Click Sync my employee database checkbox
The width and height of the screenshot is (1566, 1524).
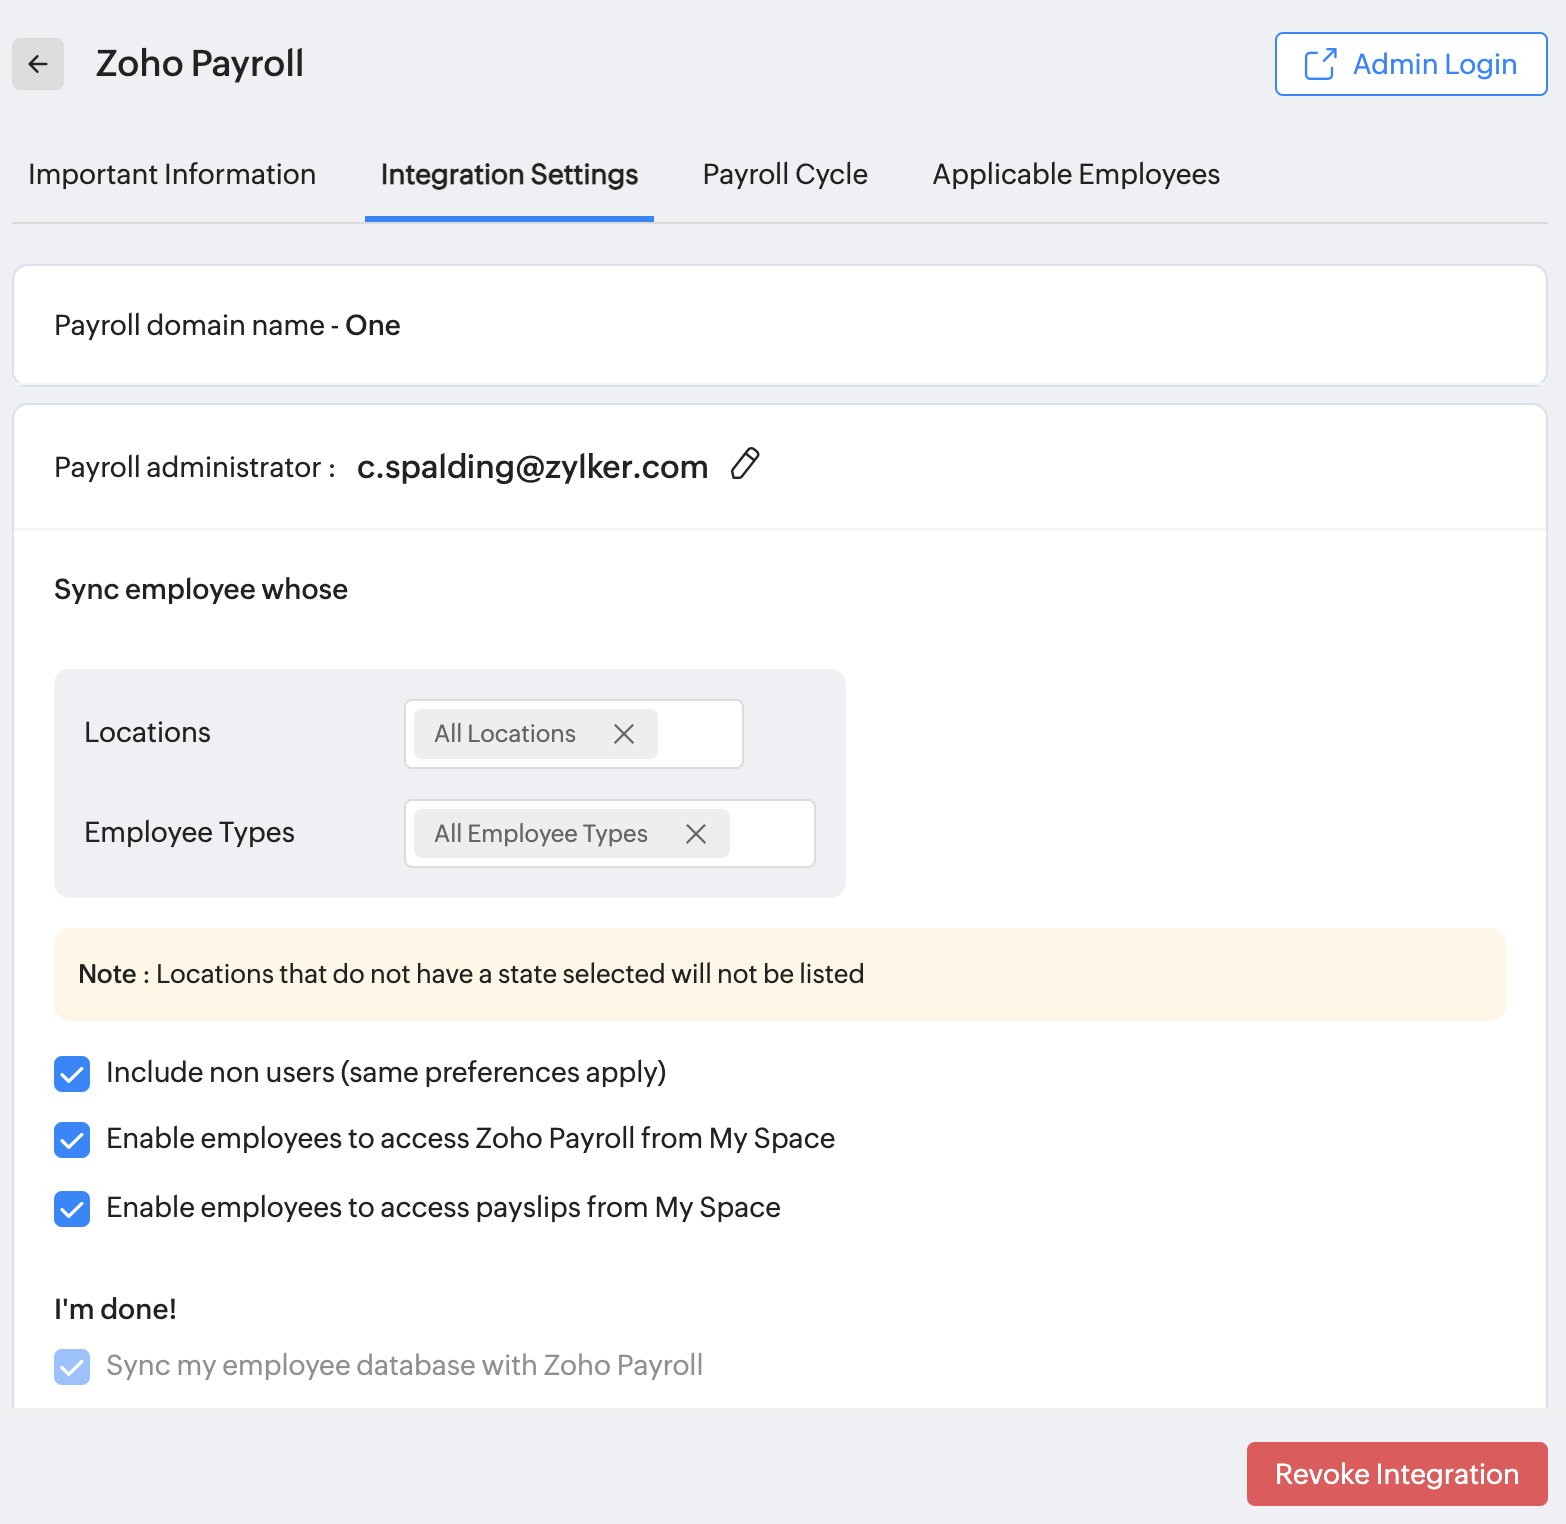[72, 1367]
